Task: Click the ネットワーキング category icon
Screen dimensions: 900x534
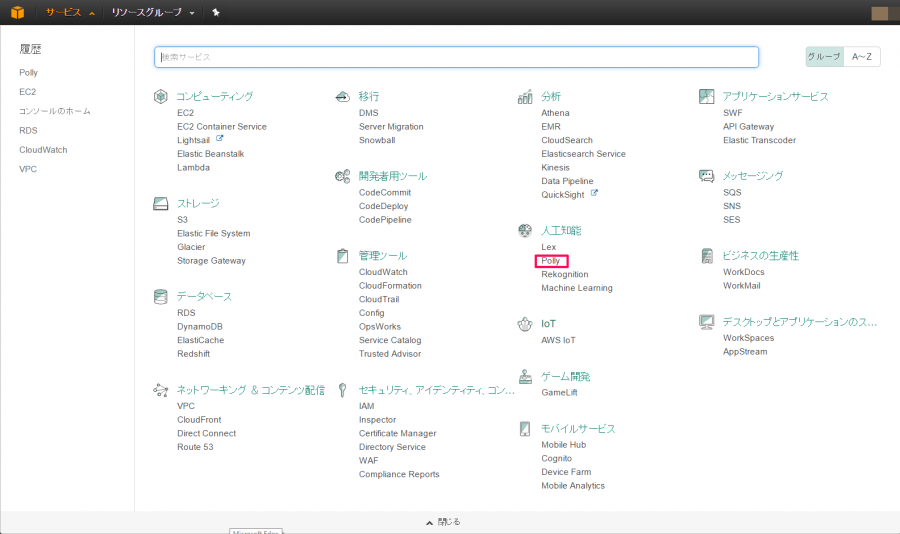Action: click(x=161, y=390)
